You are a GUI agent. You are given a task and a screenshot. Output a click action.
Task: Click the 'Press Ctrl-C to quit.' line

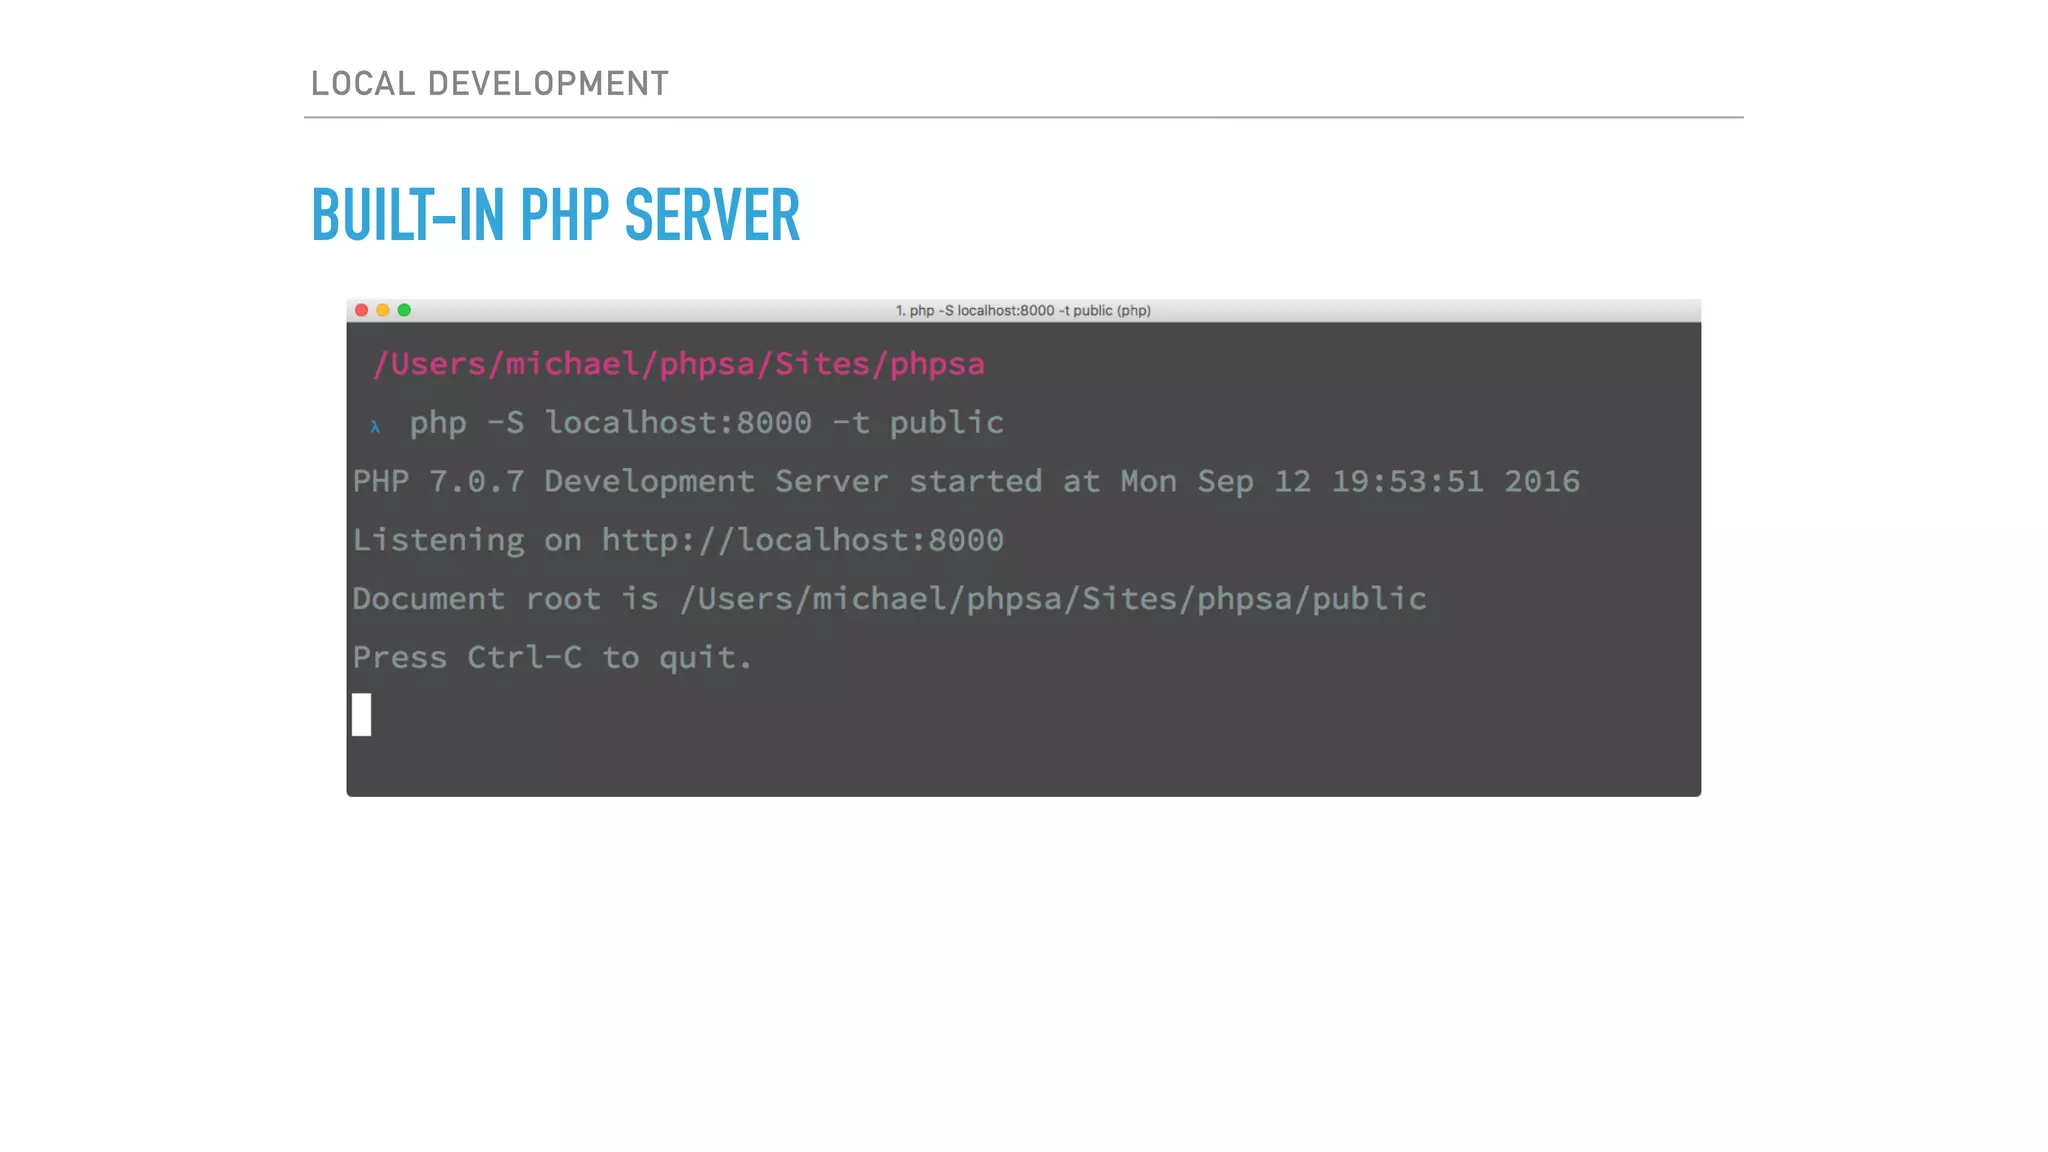pos(552,657)
